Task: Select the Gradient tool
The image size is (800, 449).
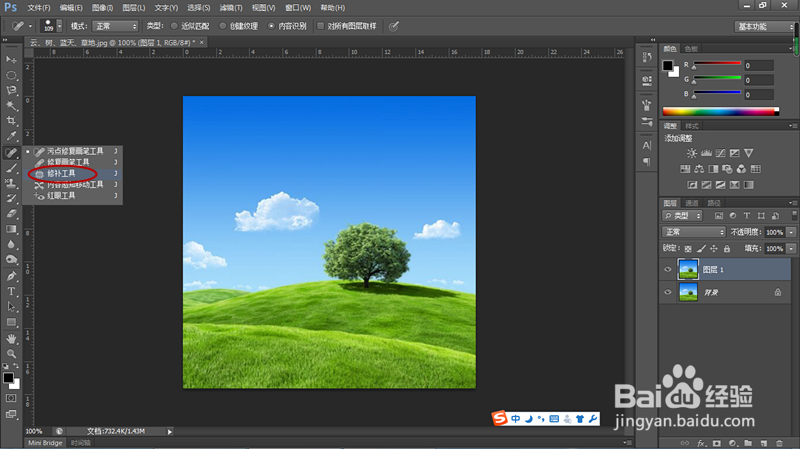Action: pos(11,229)
